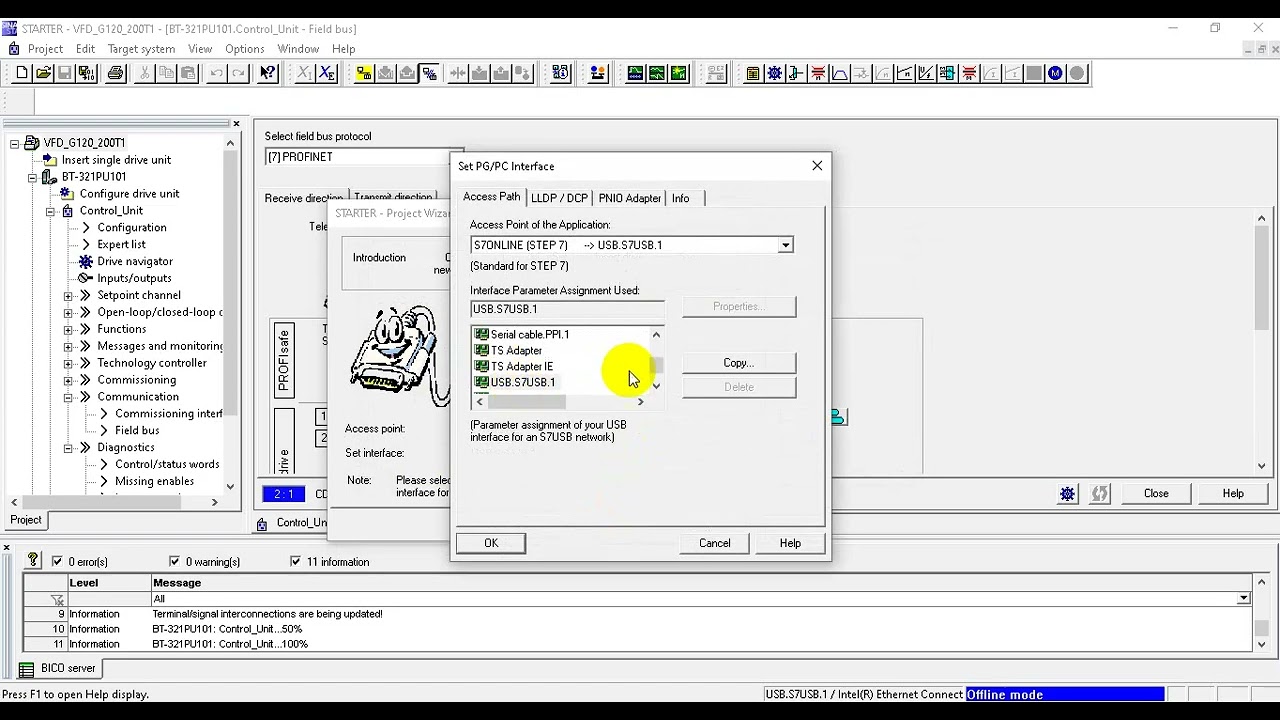Open the third green function generator icon

point(679,73)
